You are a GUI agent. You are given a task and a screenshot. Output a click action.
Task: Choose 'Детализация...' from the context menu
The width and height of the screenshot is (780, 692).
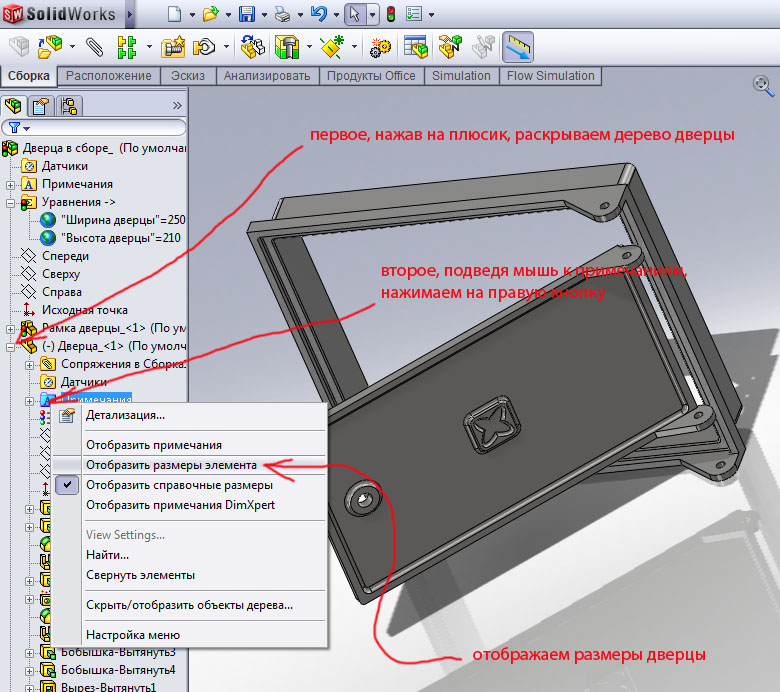pos(125,415)
